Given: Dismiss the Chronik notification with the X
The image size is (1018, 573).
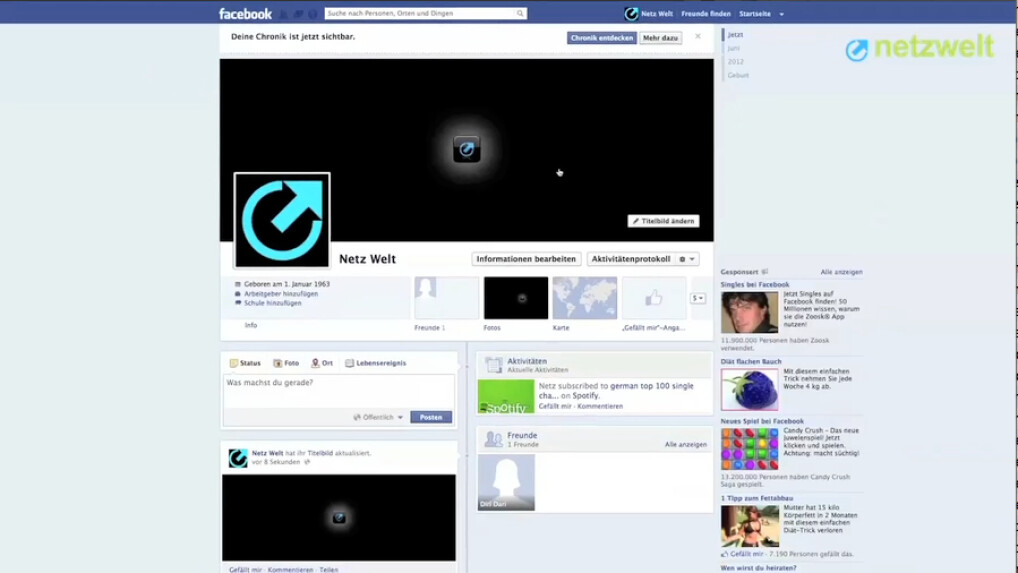Looking at the screenshot, I should coord(698,37).
